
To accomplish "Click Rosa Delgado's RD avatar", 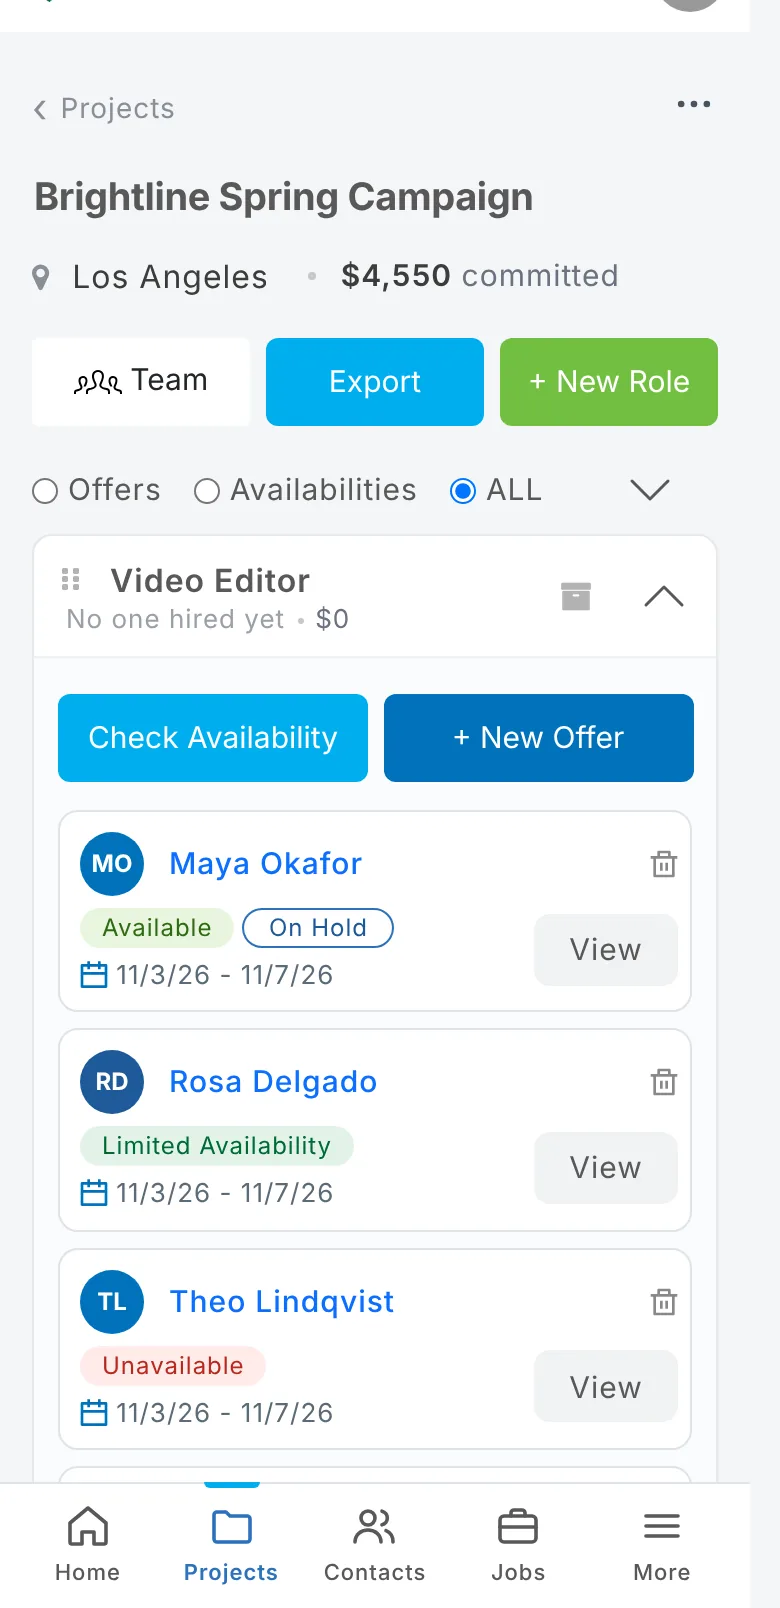I will 112,1082.
